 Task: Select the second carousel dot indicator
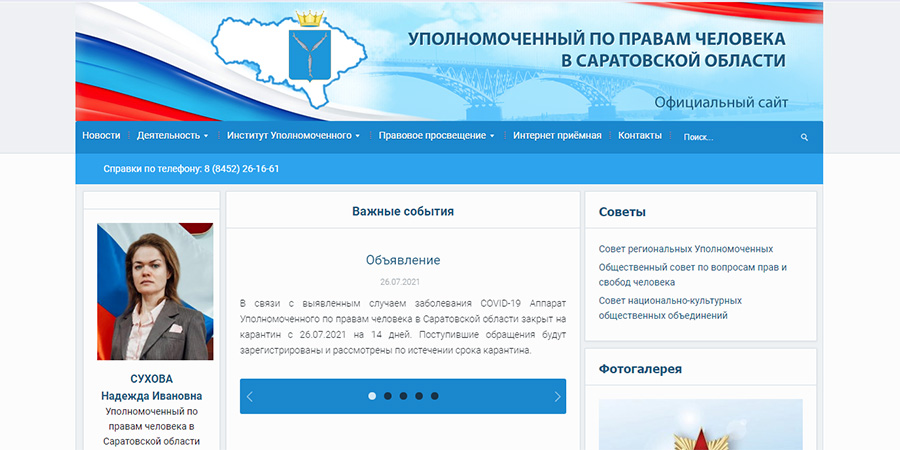[x=388, y=396]
